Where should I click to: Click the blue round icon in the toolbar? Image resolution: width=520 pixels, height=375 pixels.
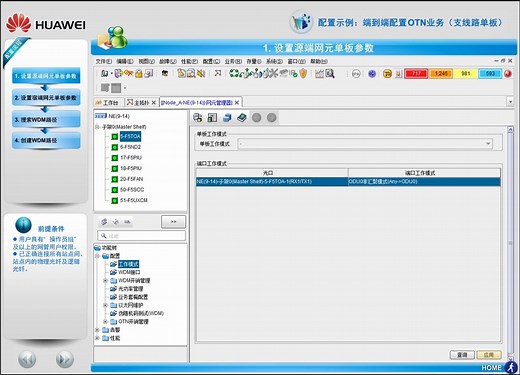pyautogui.click(x=372, y=74)
